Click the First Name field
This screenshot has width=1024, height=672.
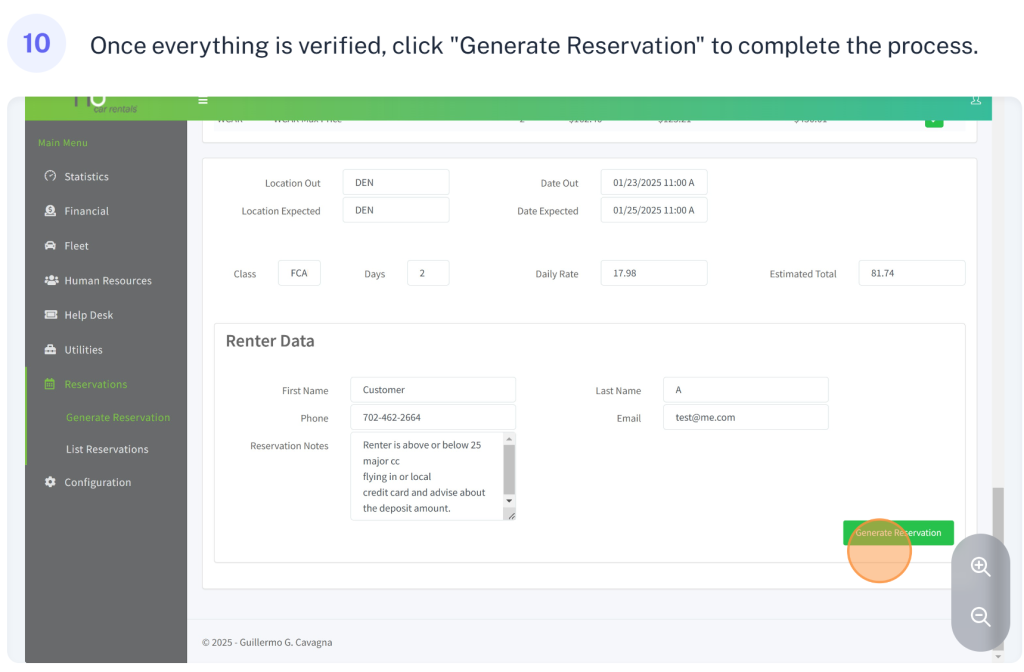432,390
